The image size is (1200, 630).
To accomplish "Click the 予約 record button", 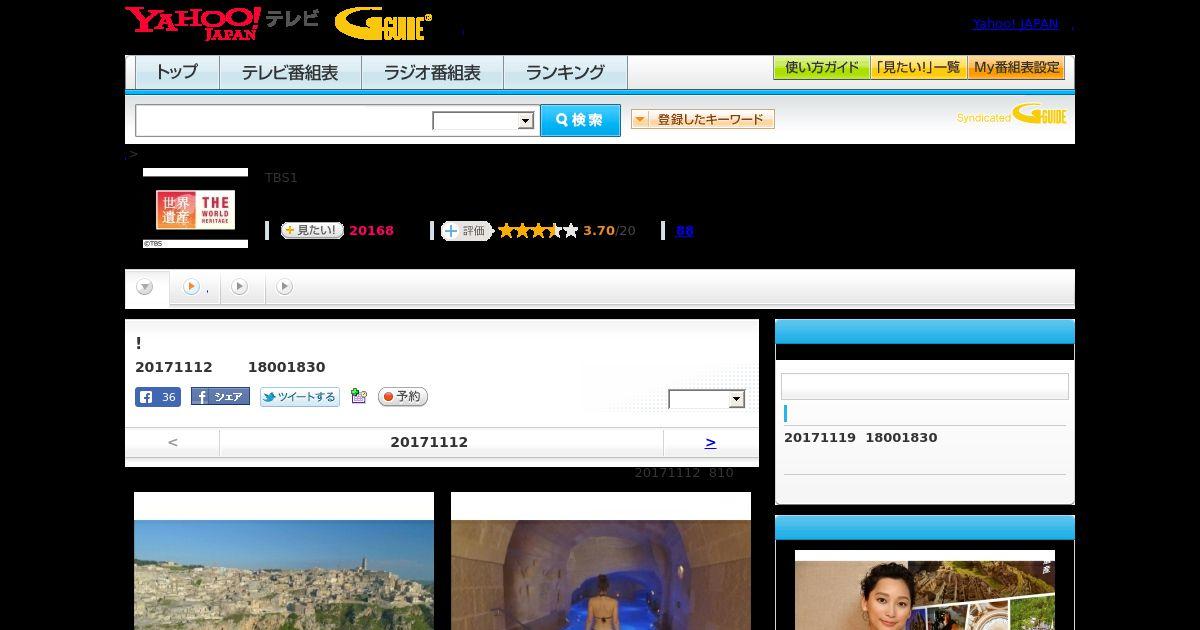I will click(403, 397).
